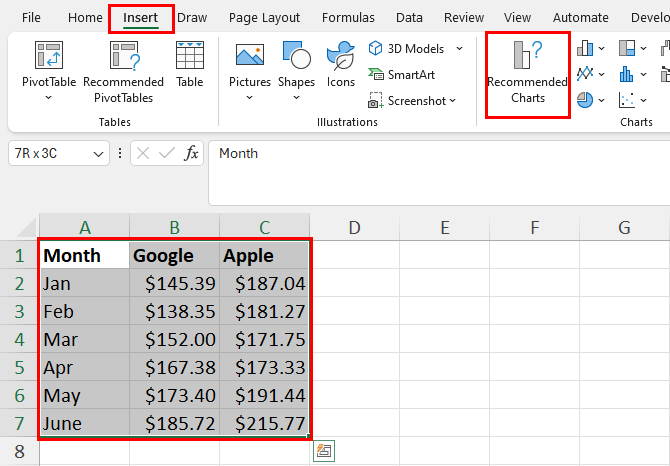Click the formula bar Cancel X icon
This screenshot has width=670, height=466.
[143, 153]
